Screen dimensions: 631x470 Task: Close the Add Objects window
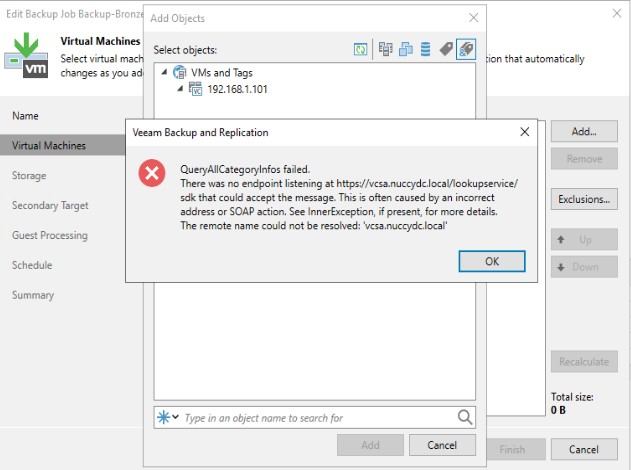(474, 18)
